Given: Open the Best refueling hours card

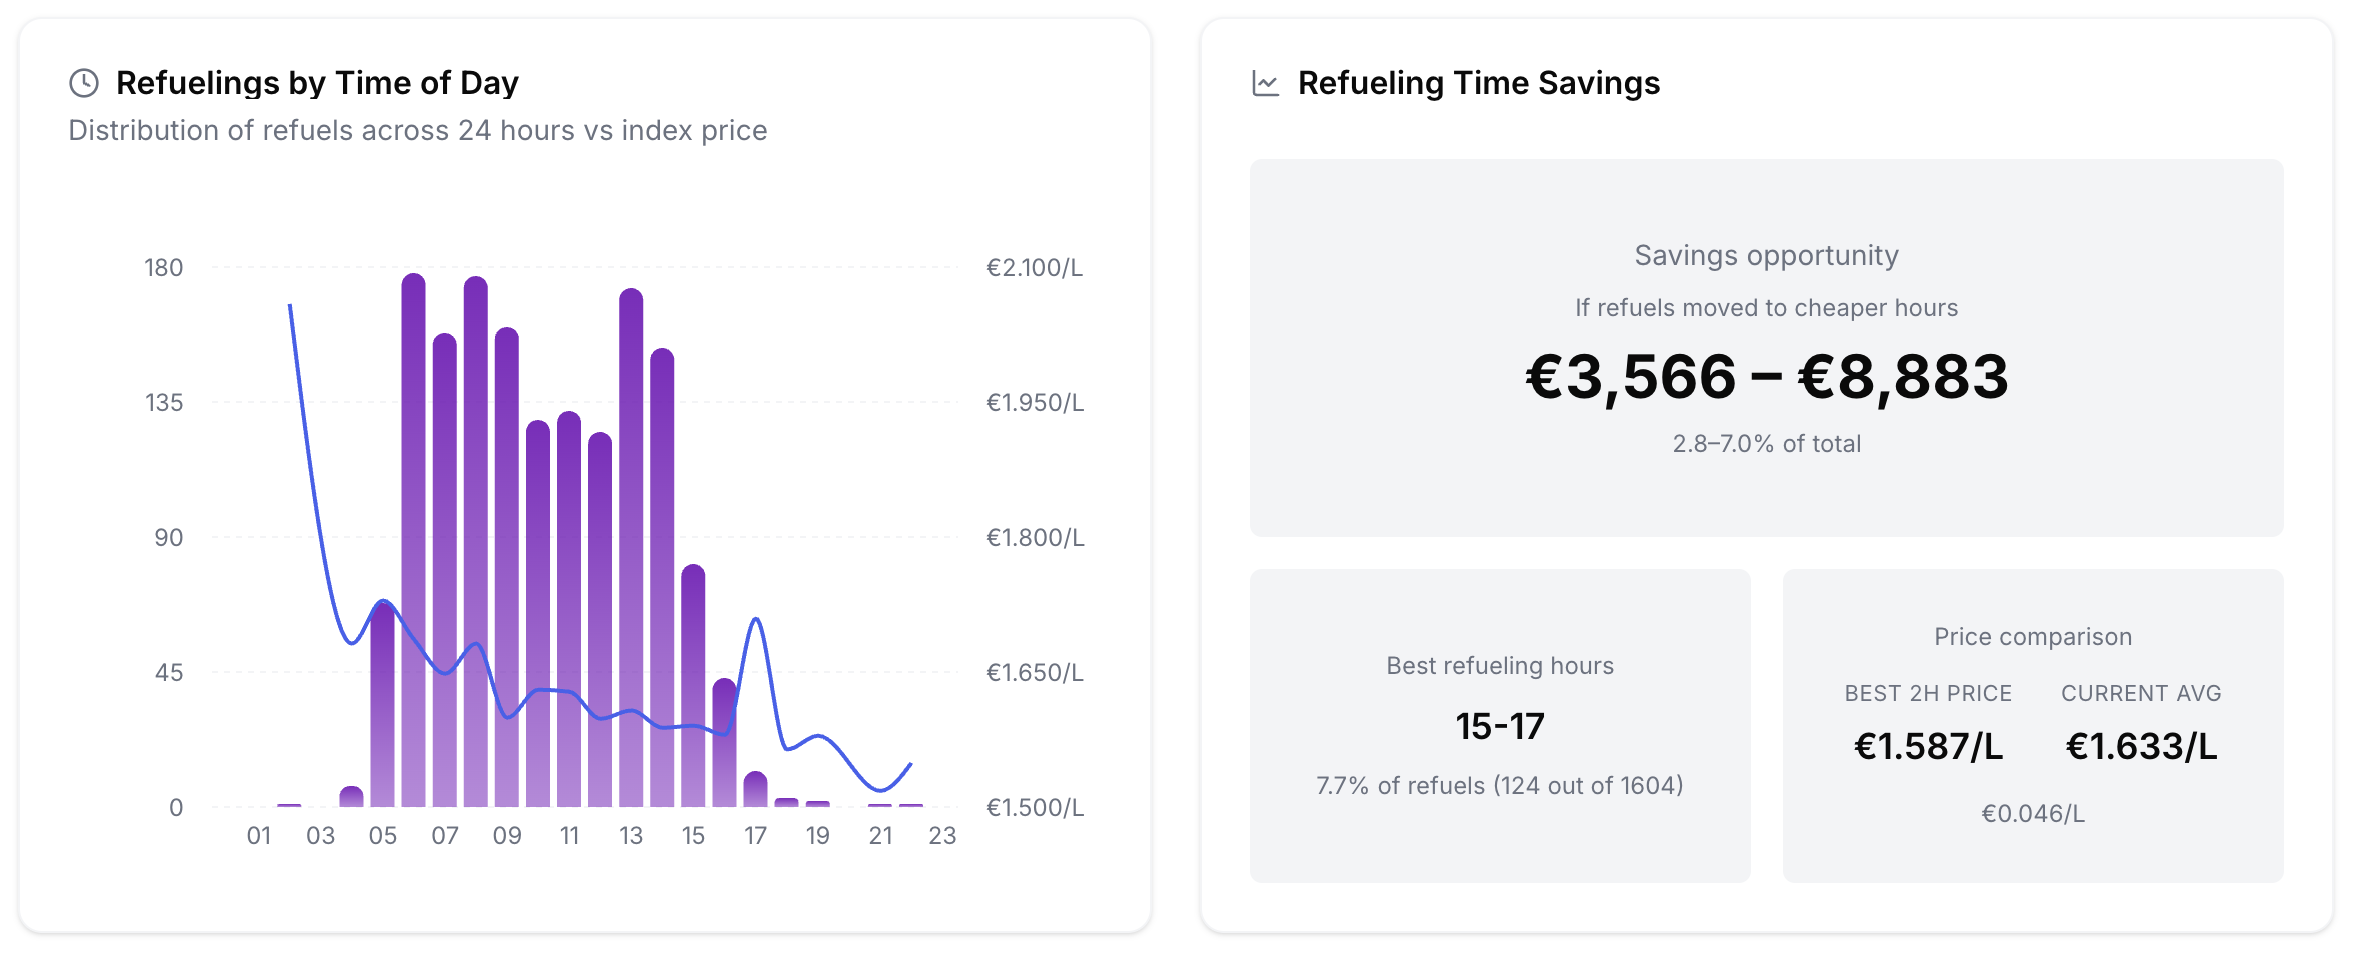Looking at the screenshot, I should [1499, 725].
